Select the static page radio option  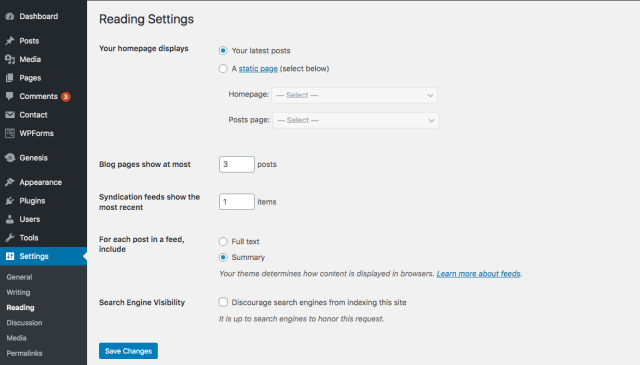pos(223,69)
